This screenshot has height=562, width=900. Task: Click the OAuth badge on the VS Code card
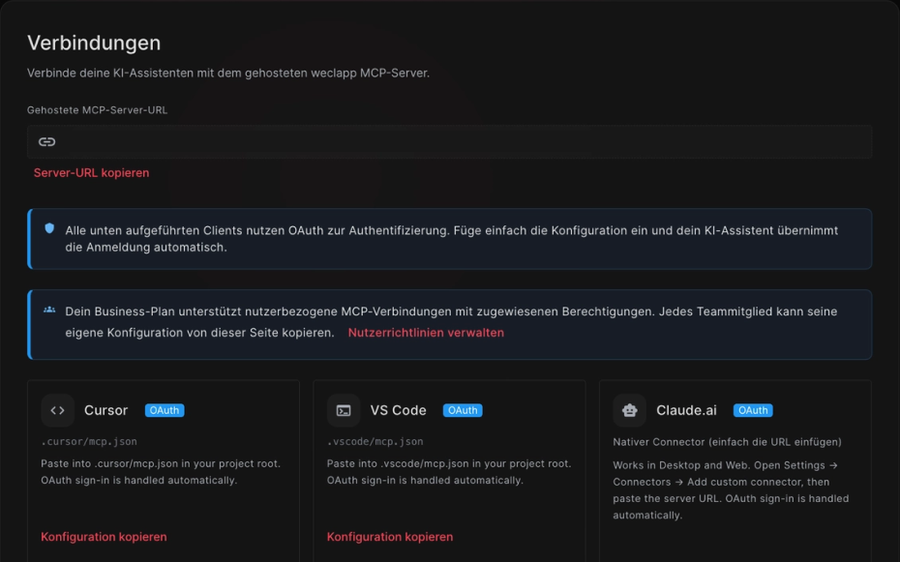coord(463,410)
